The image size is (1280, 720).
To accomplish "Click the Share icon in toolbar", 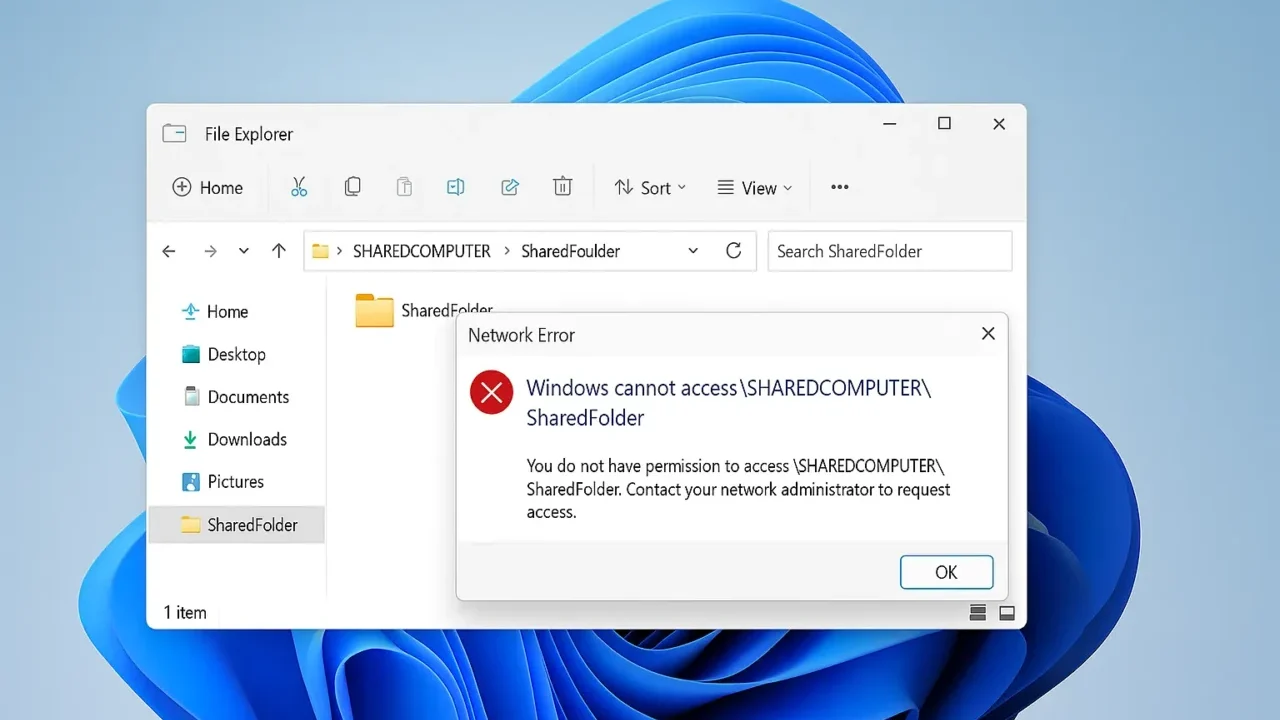I will click(510, 187).
